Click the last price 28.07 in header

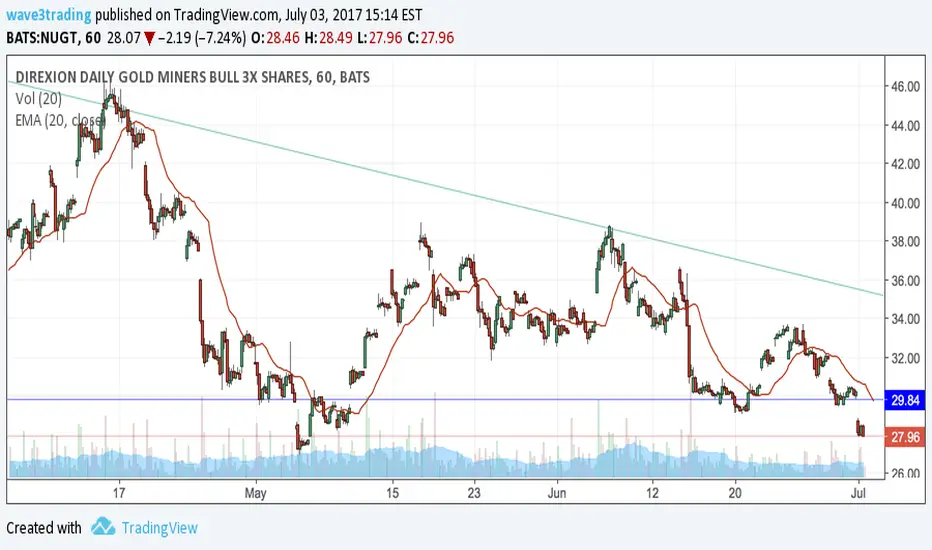124,38
